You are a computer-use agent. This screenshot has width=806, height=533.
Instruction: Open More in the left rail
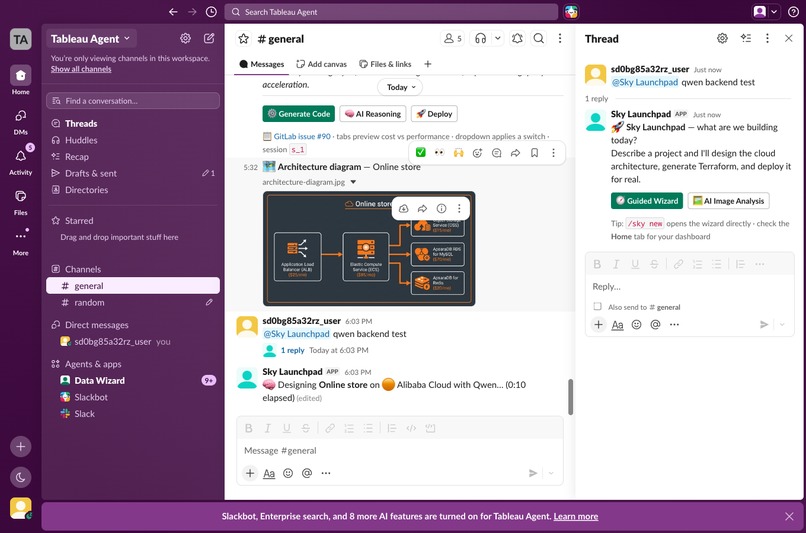point(21,242)
